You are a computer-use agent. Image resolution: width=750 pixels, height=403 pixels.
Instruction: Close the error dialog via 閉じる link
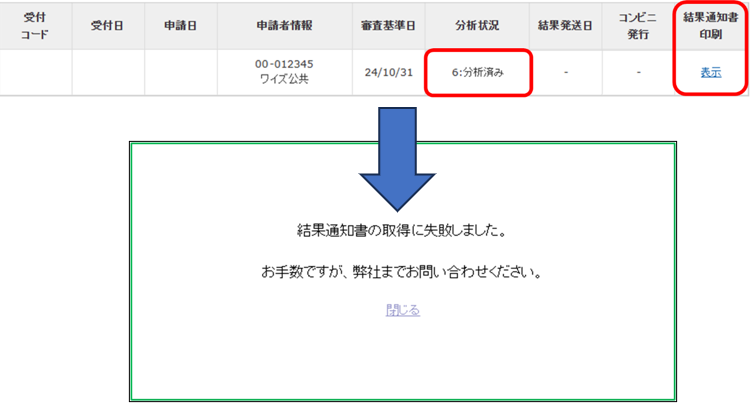click(x=403, y=310)
